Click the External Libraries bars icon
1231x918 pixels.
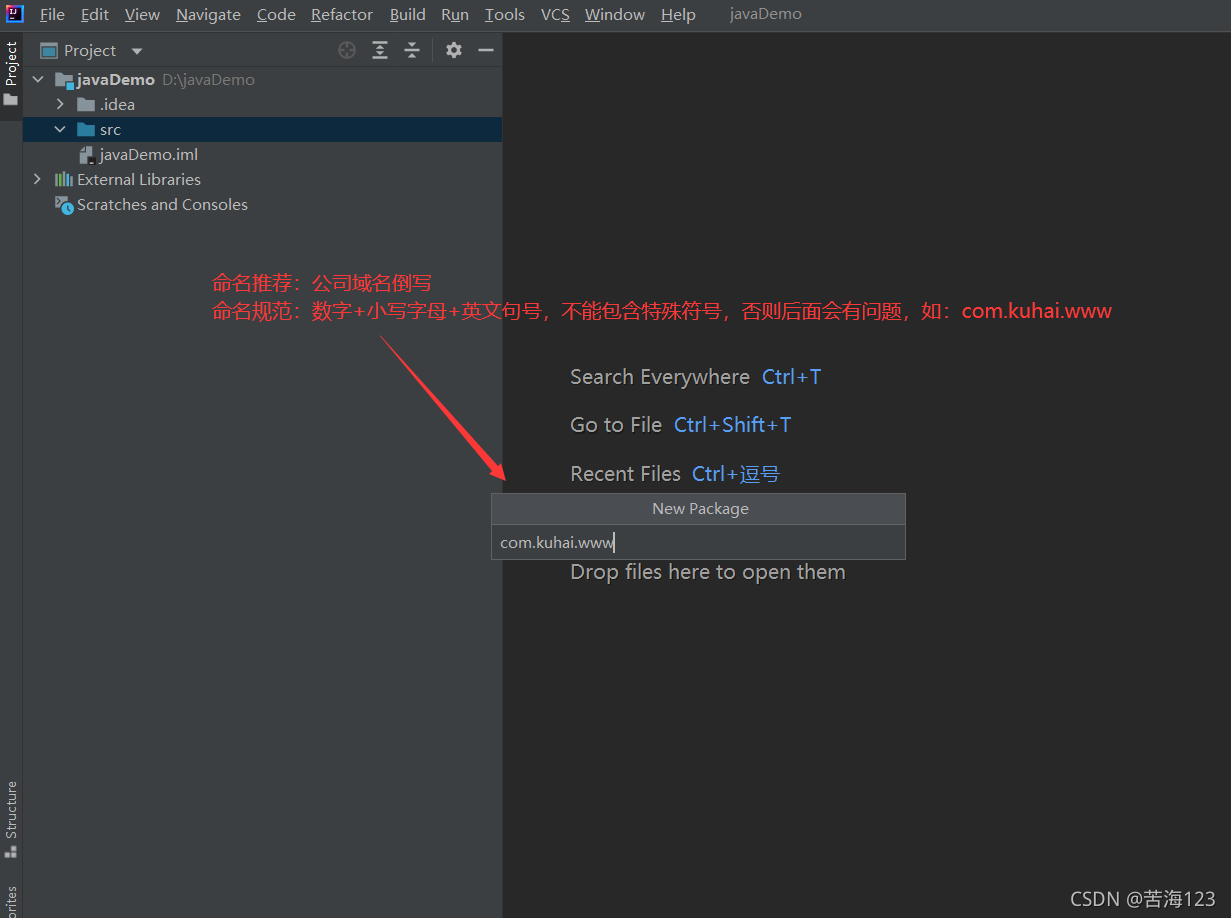coord(64,179)
